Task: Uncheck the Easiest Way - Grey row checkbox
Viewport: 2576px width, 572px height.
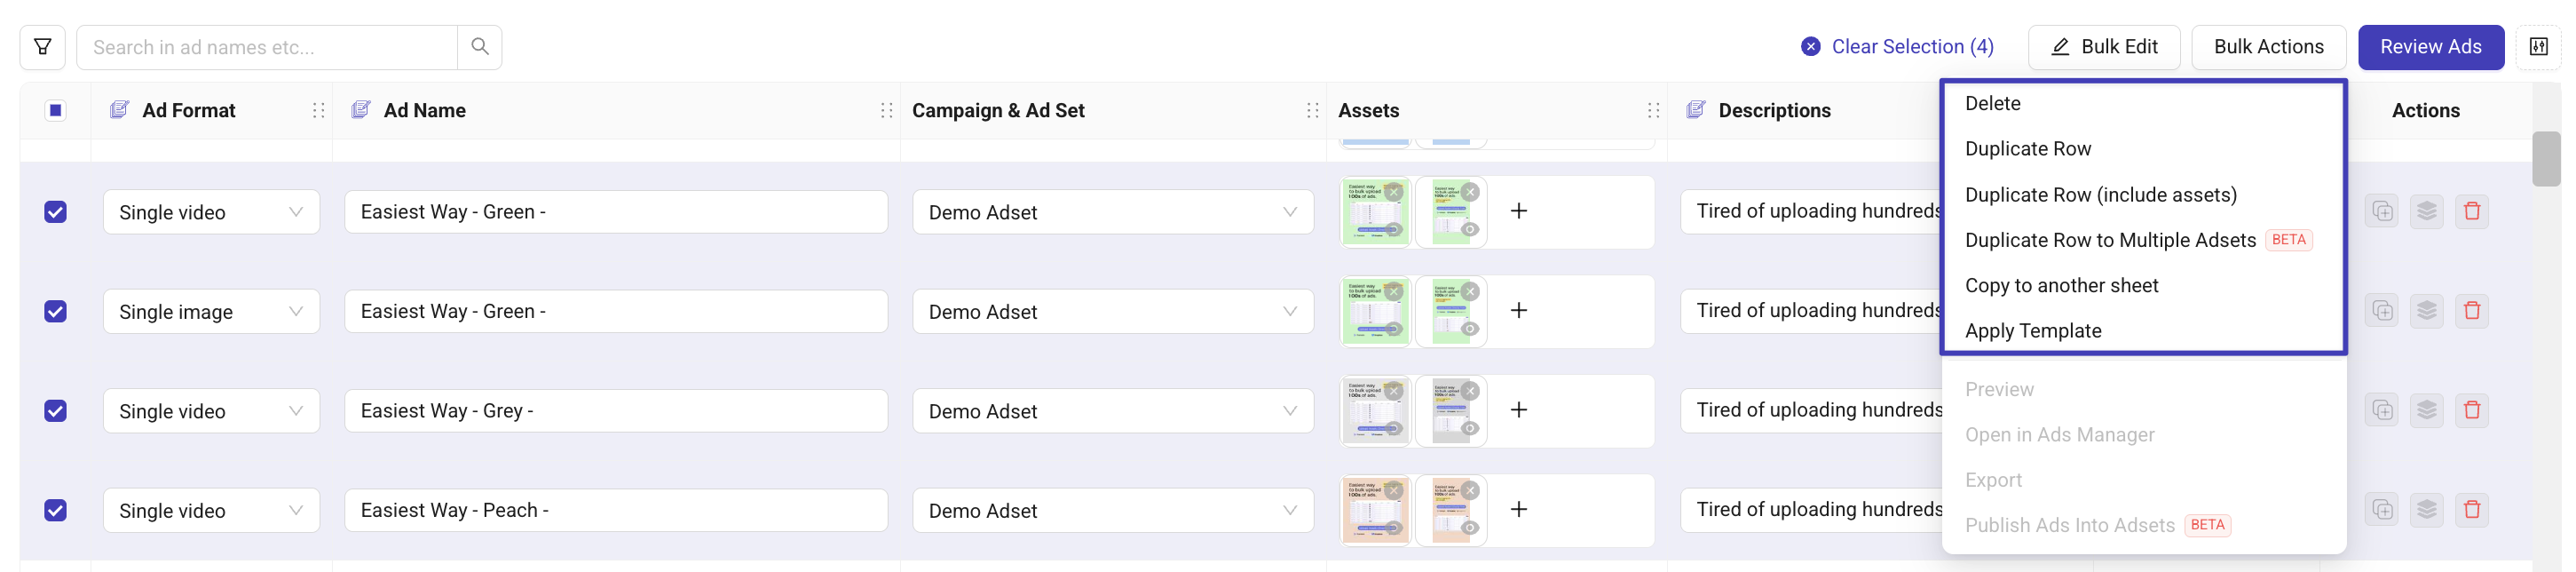Action: 56,411
